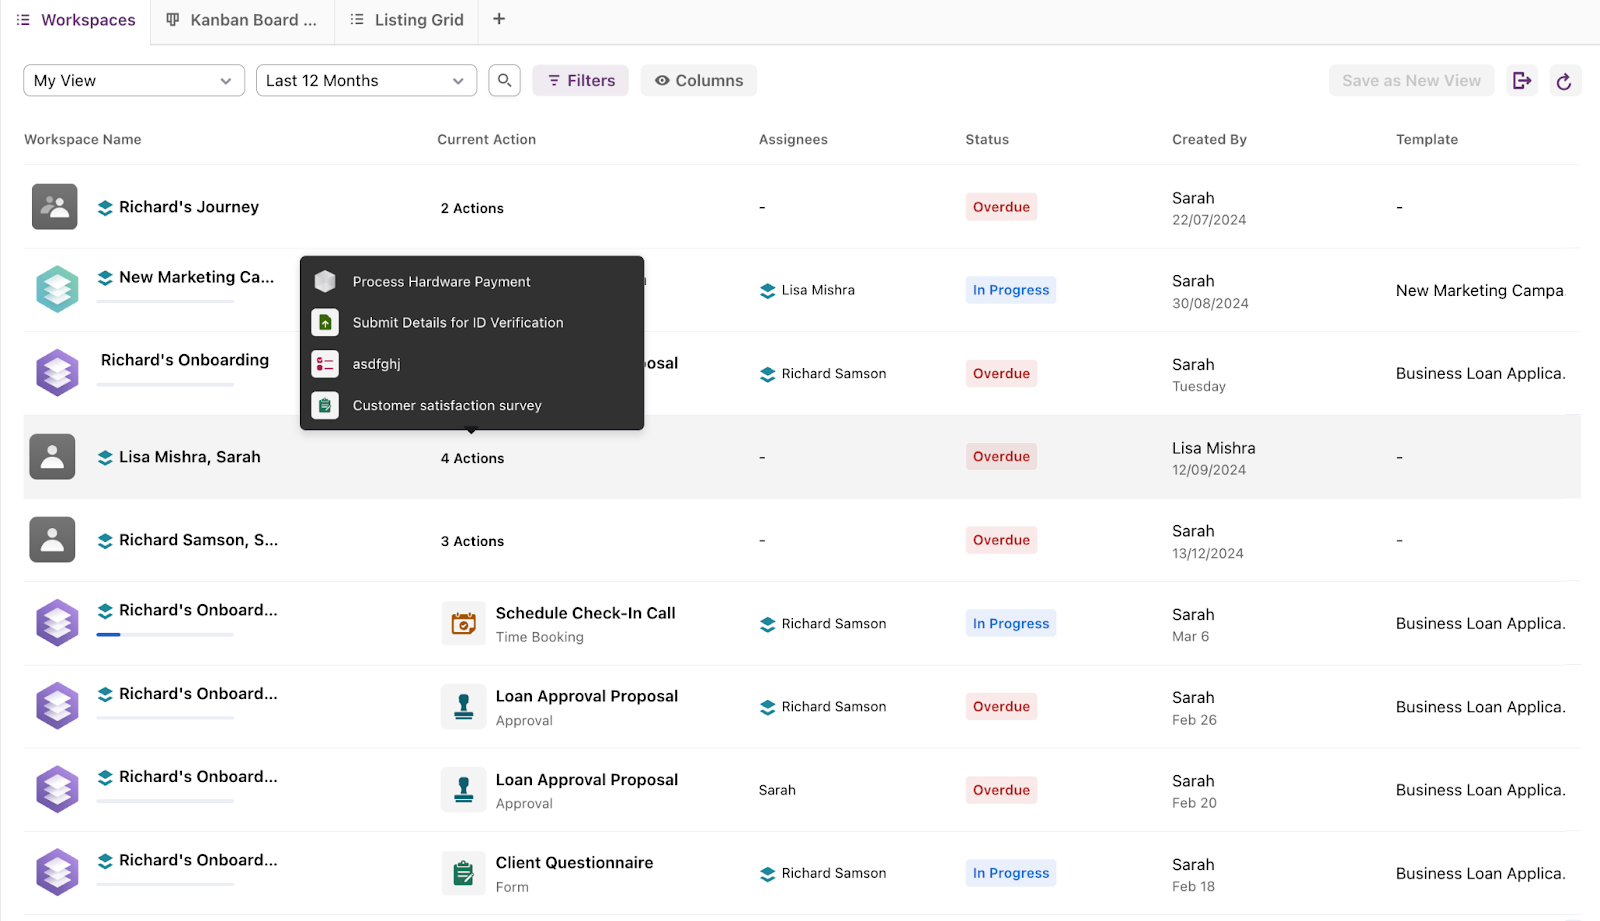Click the Template column header
Viewport: 1600px width, 921px height.
(1427, 140)
